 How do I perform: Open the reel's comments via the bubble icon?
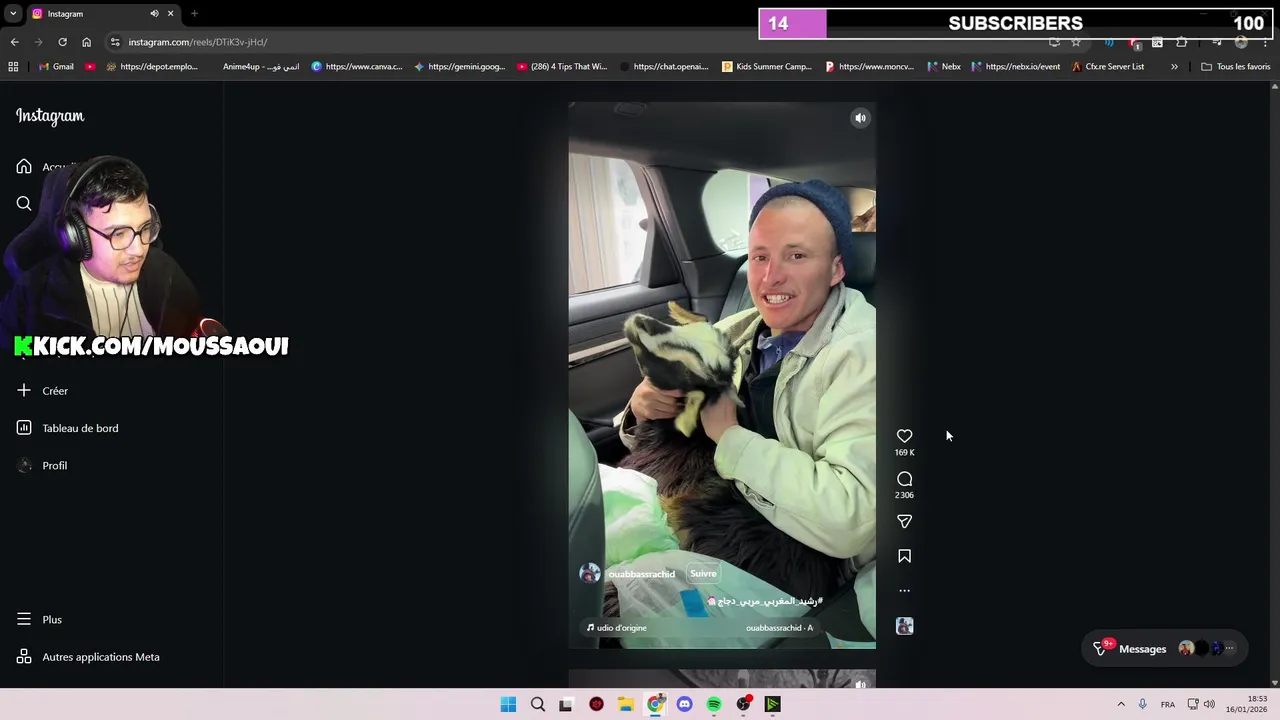[904, 479]
